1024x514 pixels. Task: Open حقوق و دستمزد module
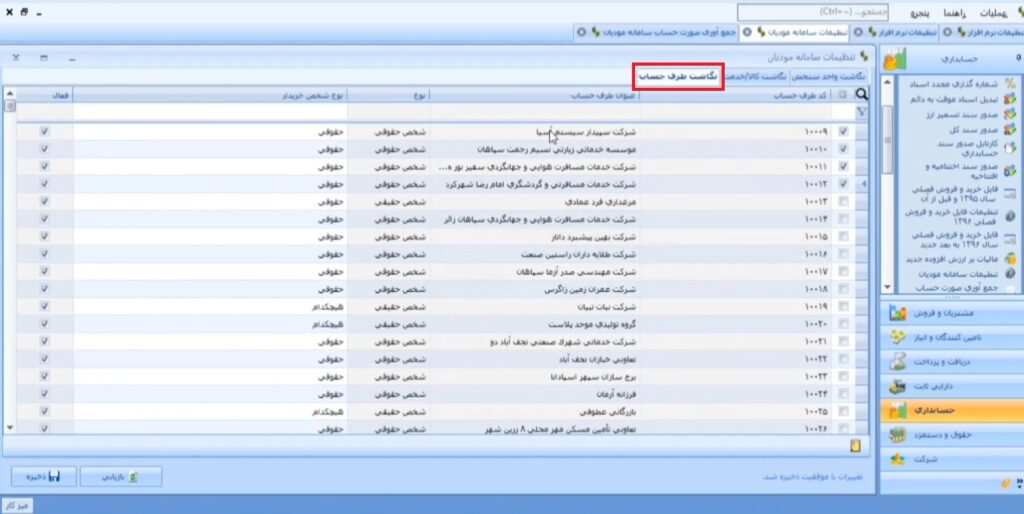(x=950, y=435)
